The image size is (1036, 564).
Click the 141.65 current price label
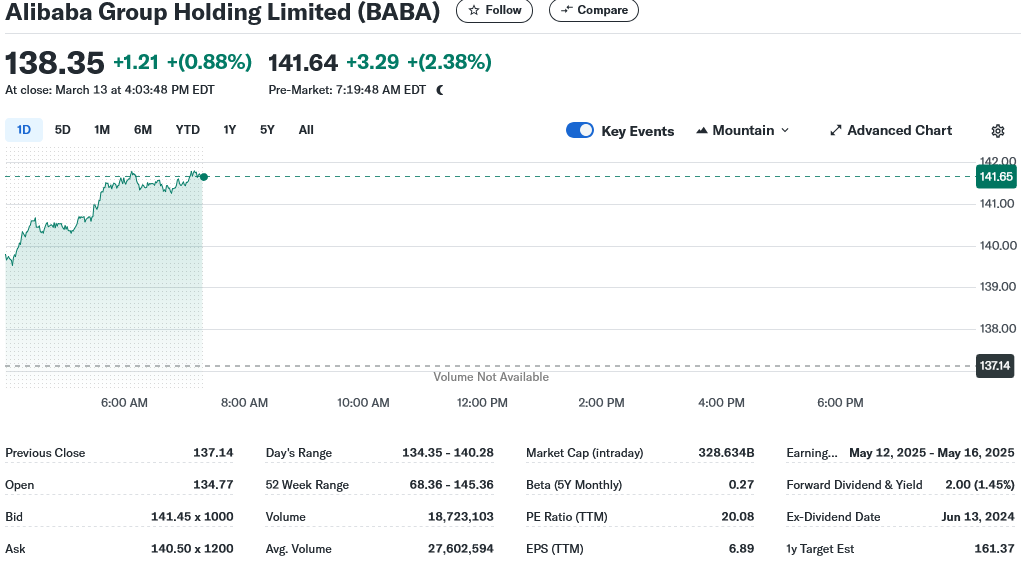click(996, 177)
